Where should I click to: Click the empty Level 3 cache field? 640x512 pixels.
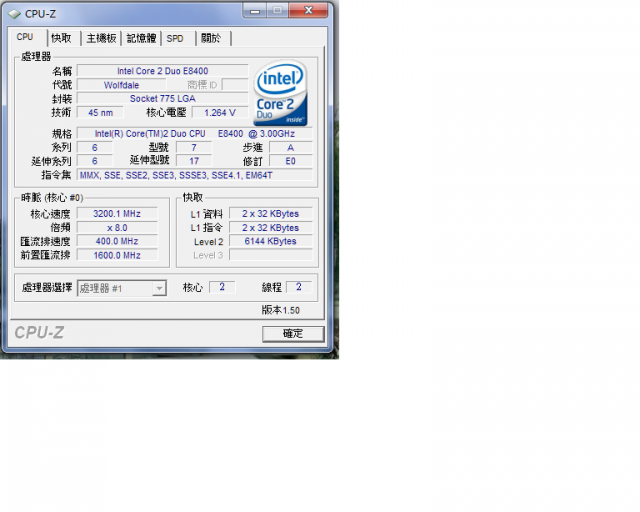pyautogui.click(x=271, y=255)
